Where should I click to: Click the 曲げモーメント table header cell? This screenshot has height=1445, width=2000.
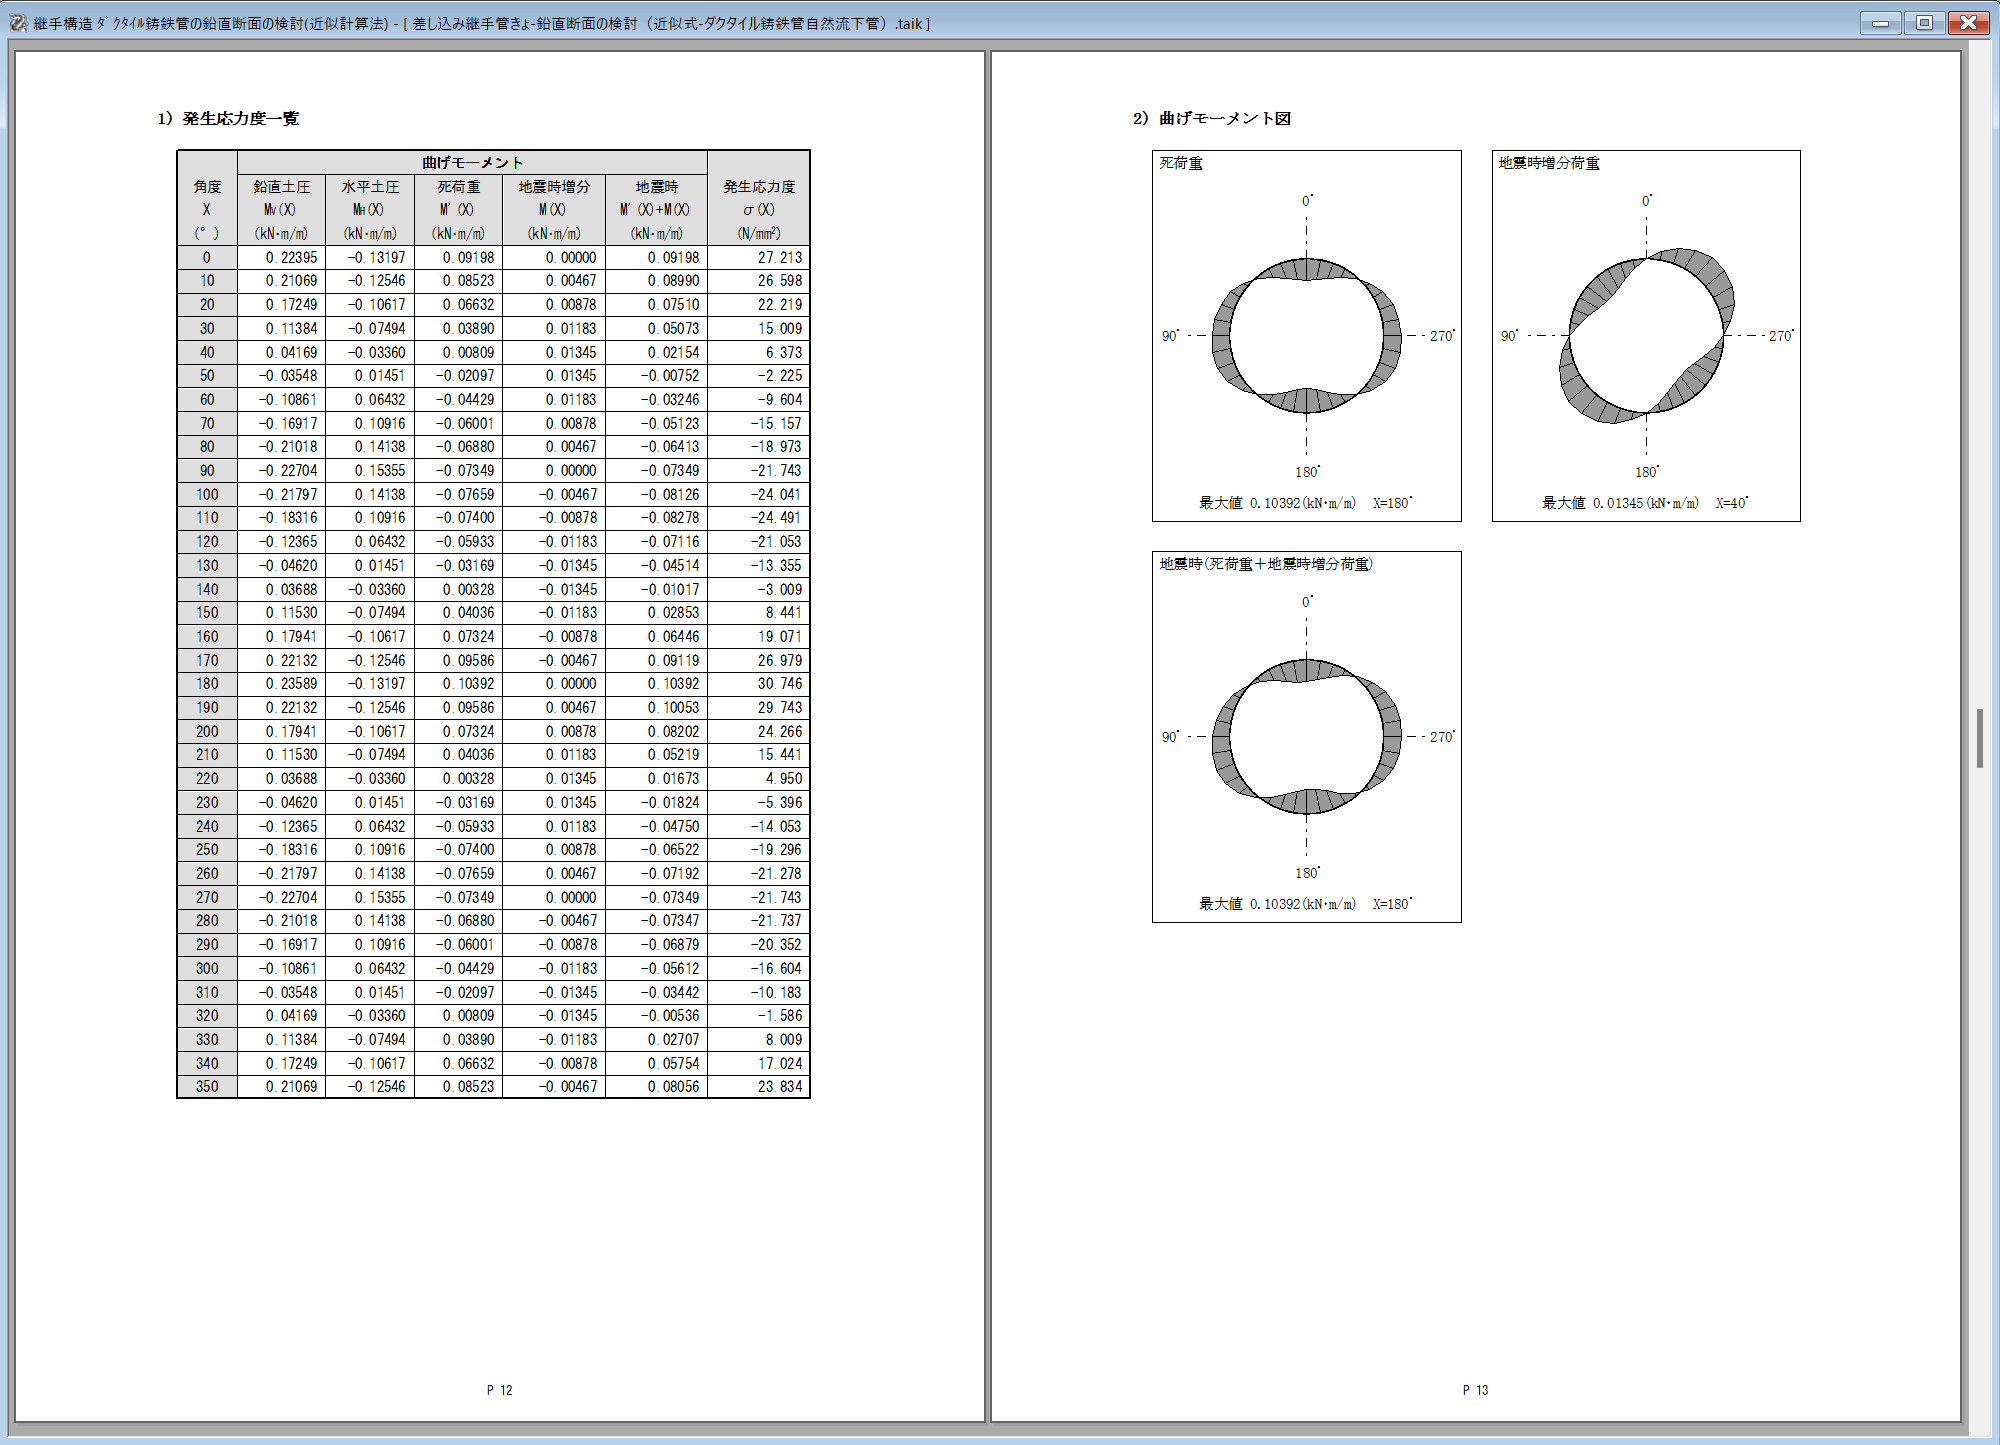(472, 162)
